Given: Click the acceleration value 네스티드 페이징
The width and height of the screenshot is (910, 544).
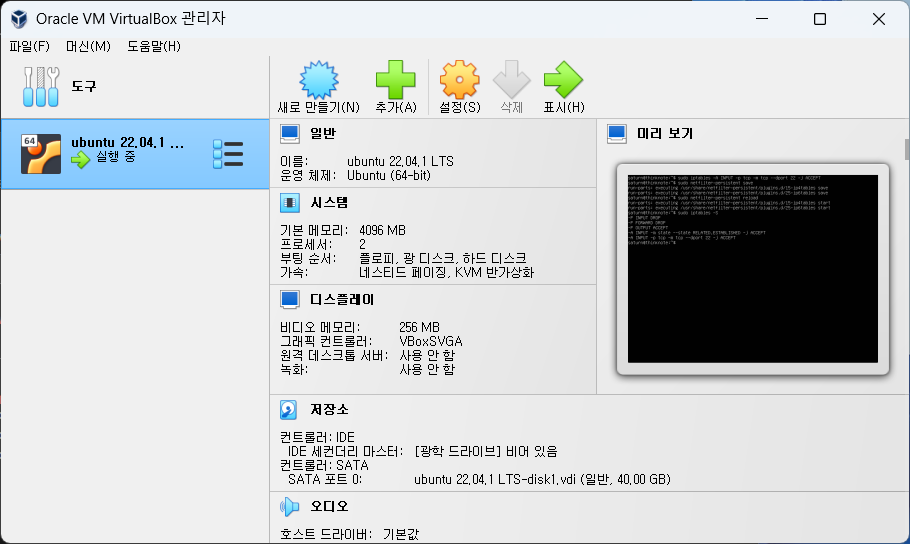Looking at the screenshot, I should click(446, 272).
